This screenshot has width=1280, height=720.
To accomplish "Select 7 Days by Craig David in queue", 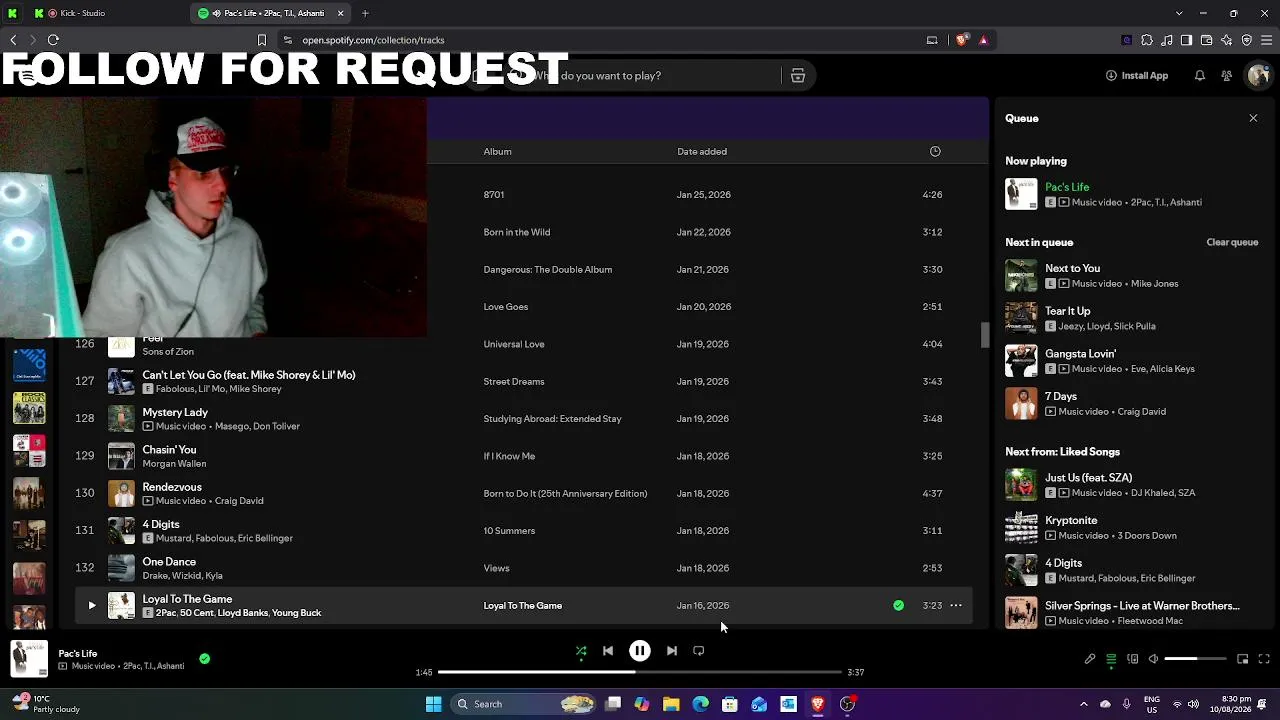I will [x=1133, y=404].
